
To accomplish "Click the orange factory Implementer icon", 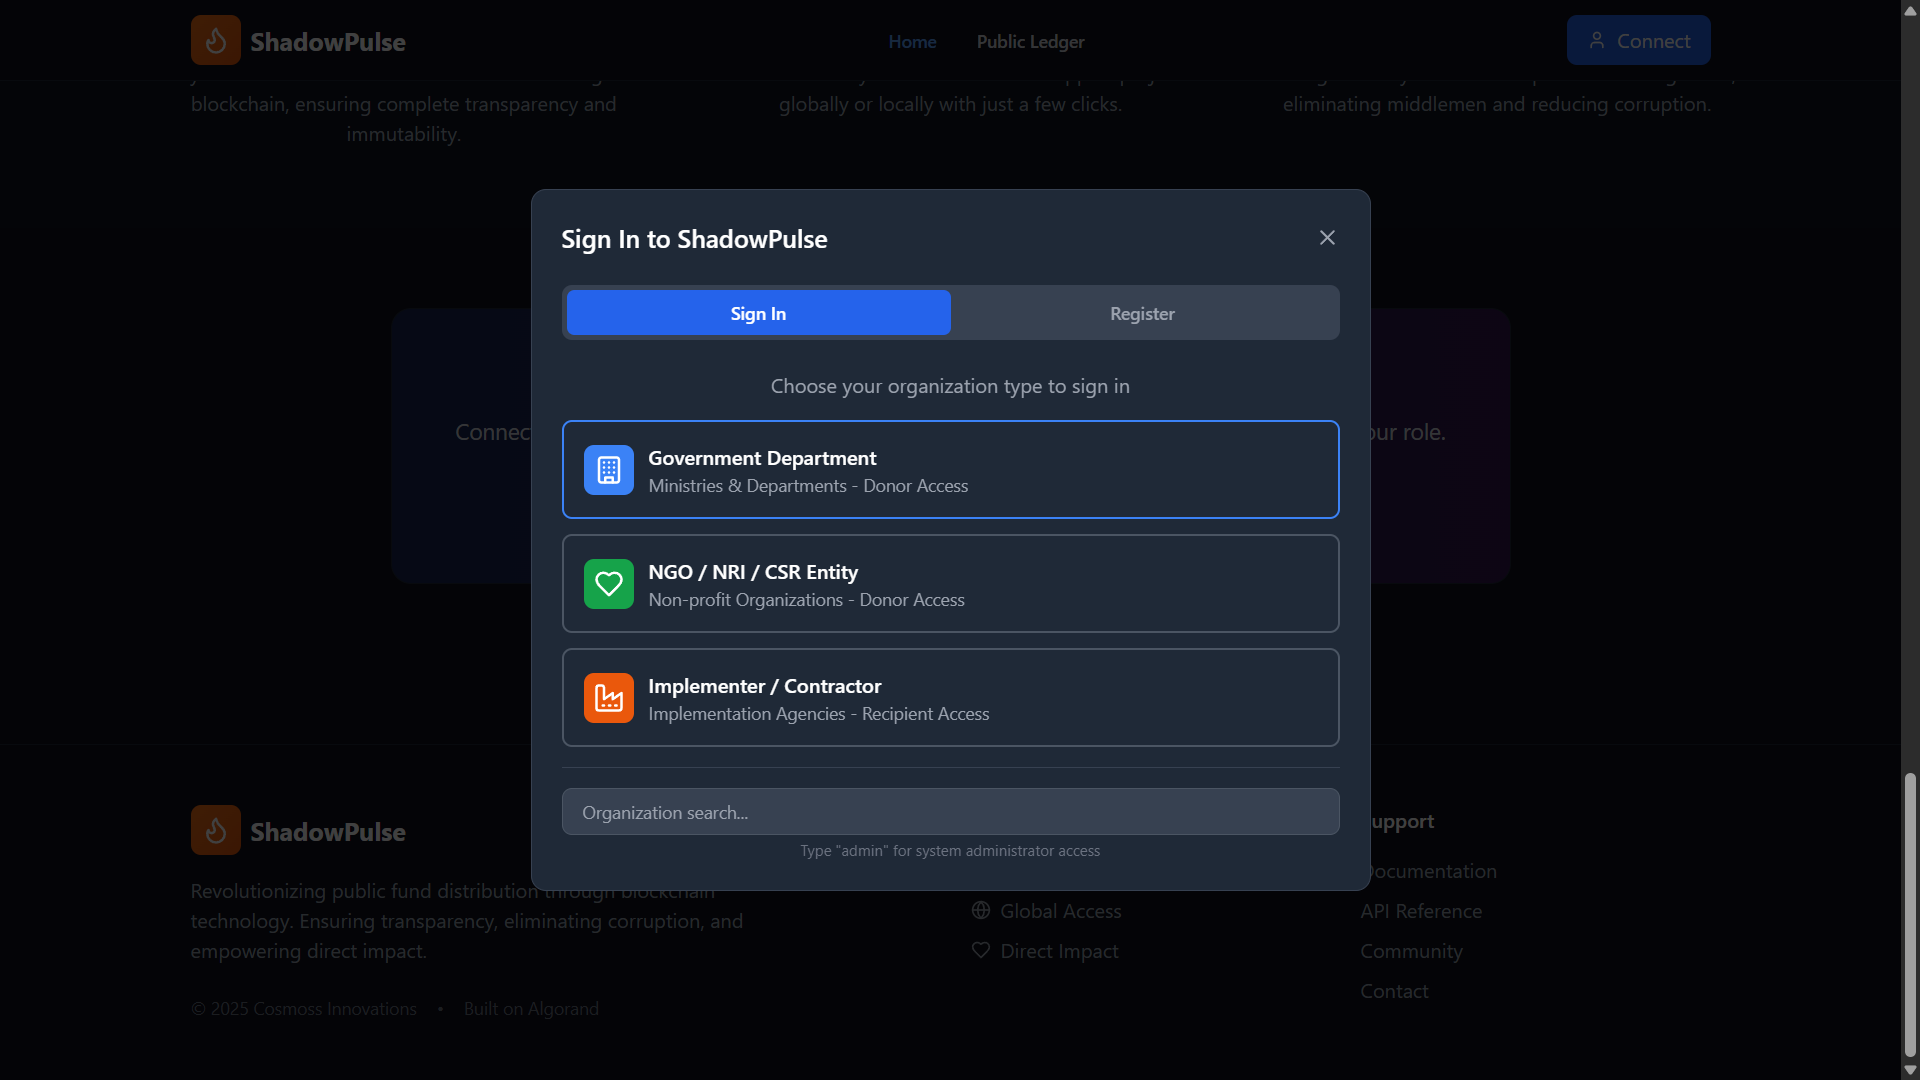I will (x=608, y=698).
